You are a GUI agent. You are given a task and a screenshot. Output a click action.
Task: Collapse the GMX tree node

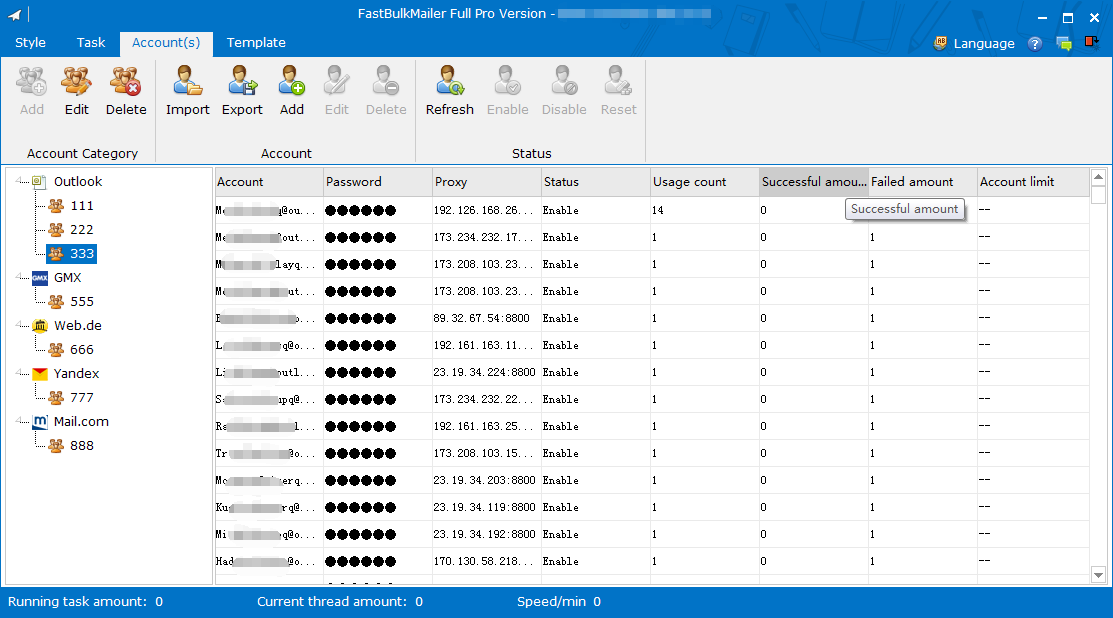tap(20, 278)
